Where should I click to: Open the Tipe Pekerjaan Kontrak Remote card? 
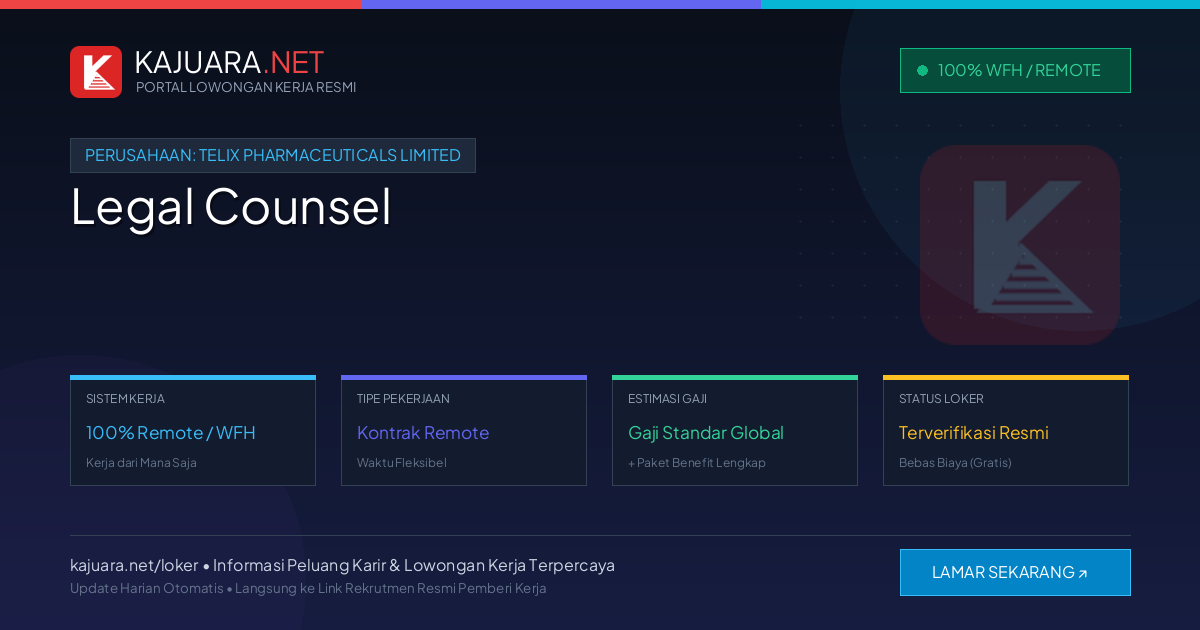[x=464, y=430]
